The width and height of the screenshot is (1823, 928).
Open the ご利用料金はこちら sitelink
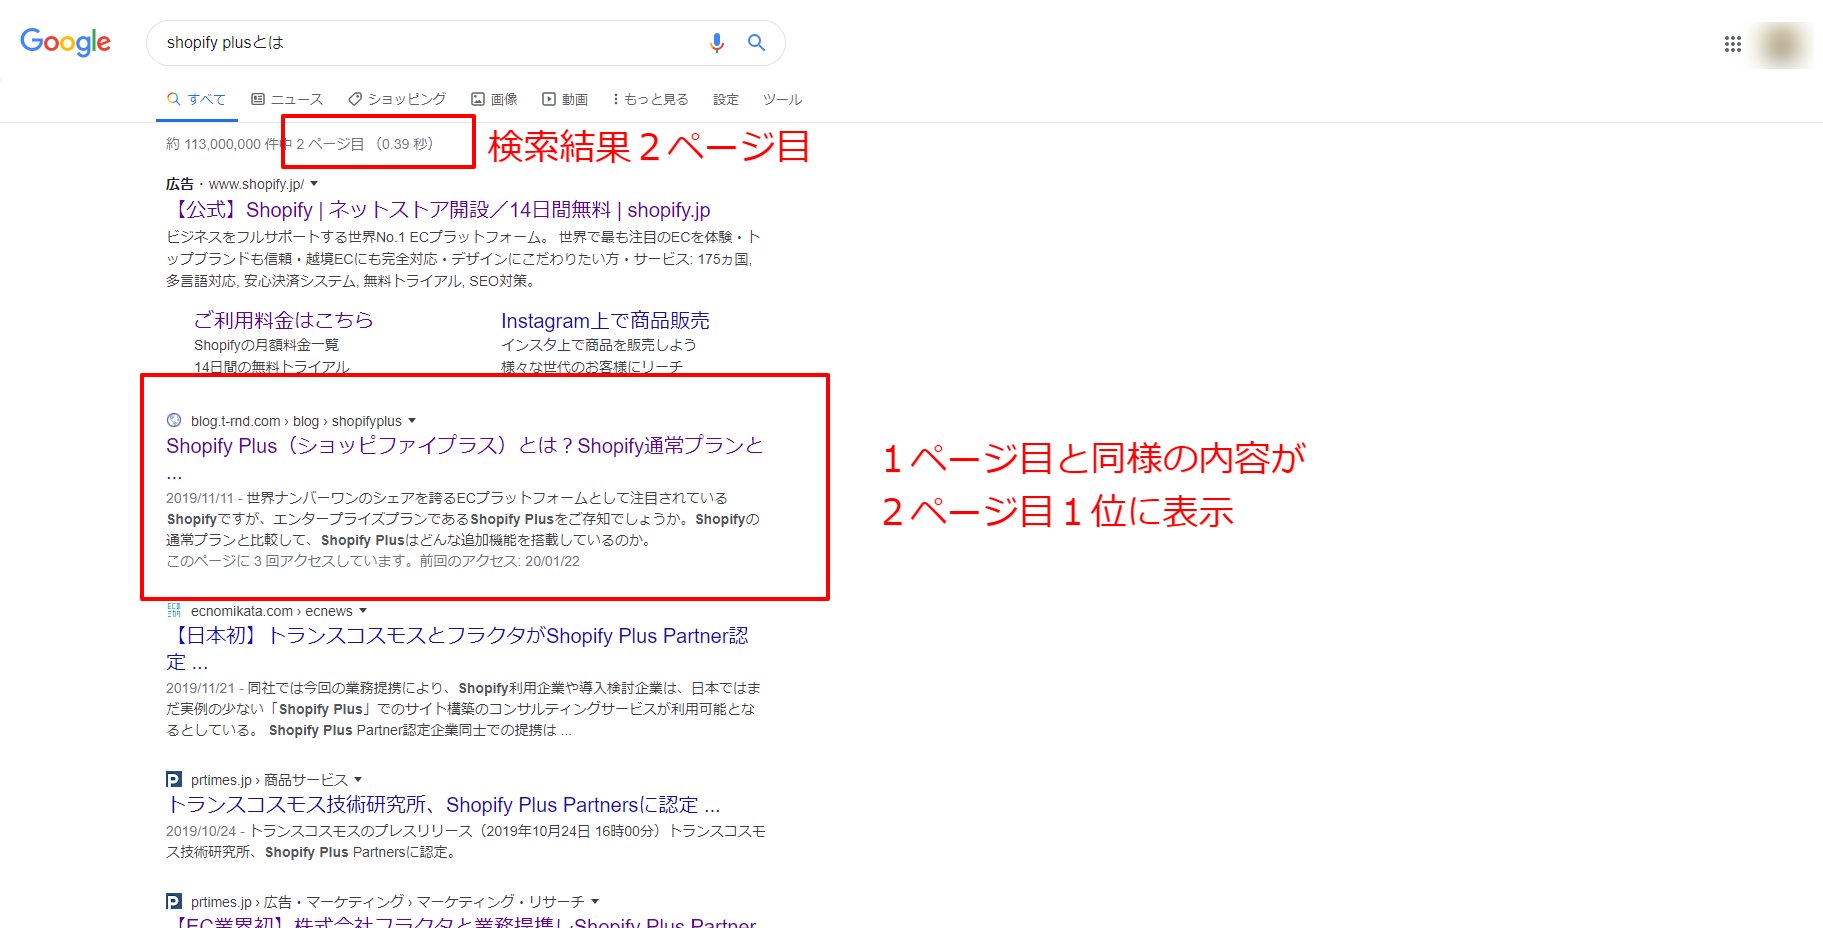point(284,320)
